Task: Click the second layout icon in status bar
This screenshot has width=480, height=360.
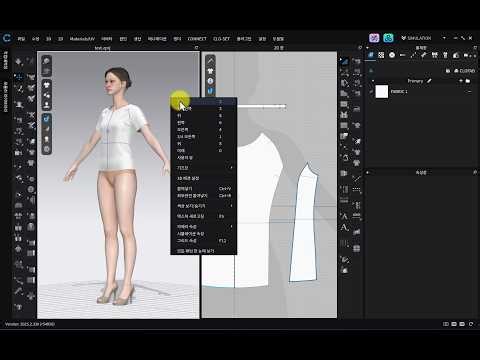Action: coord(454,324)
